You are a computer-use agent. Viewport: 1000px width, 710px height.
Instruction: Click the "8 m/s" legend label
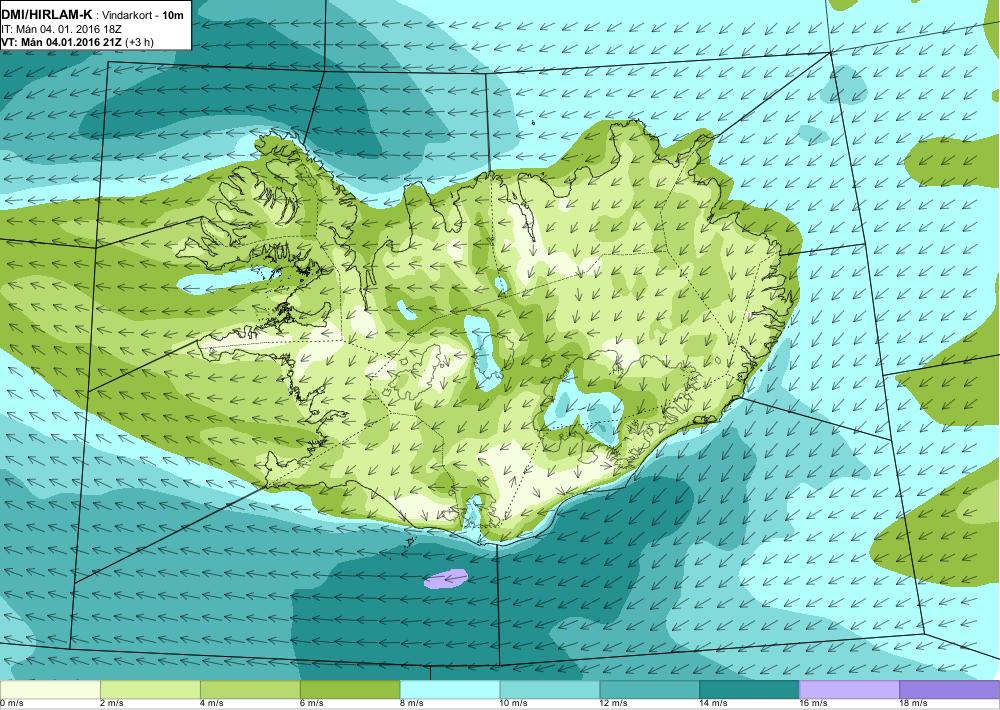(x=412, y=703)
